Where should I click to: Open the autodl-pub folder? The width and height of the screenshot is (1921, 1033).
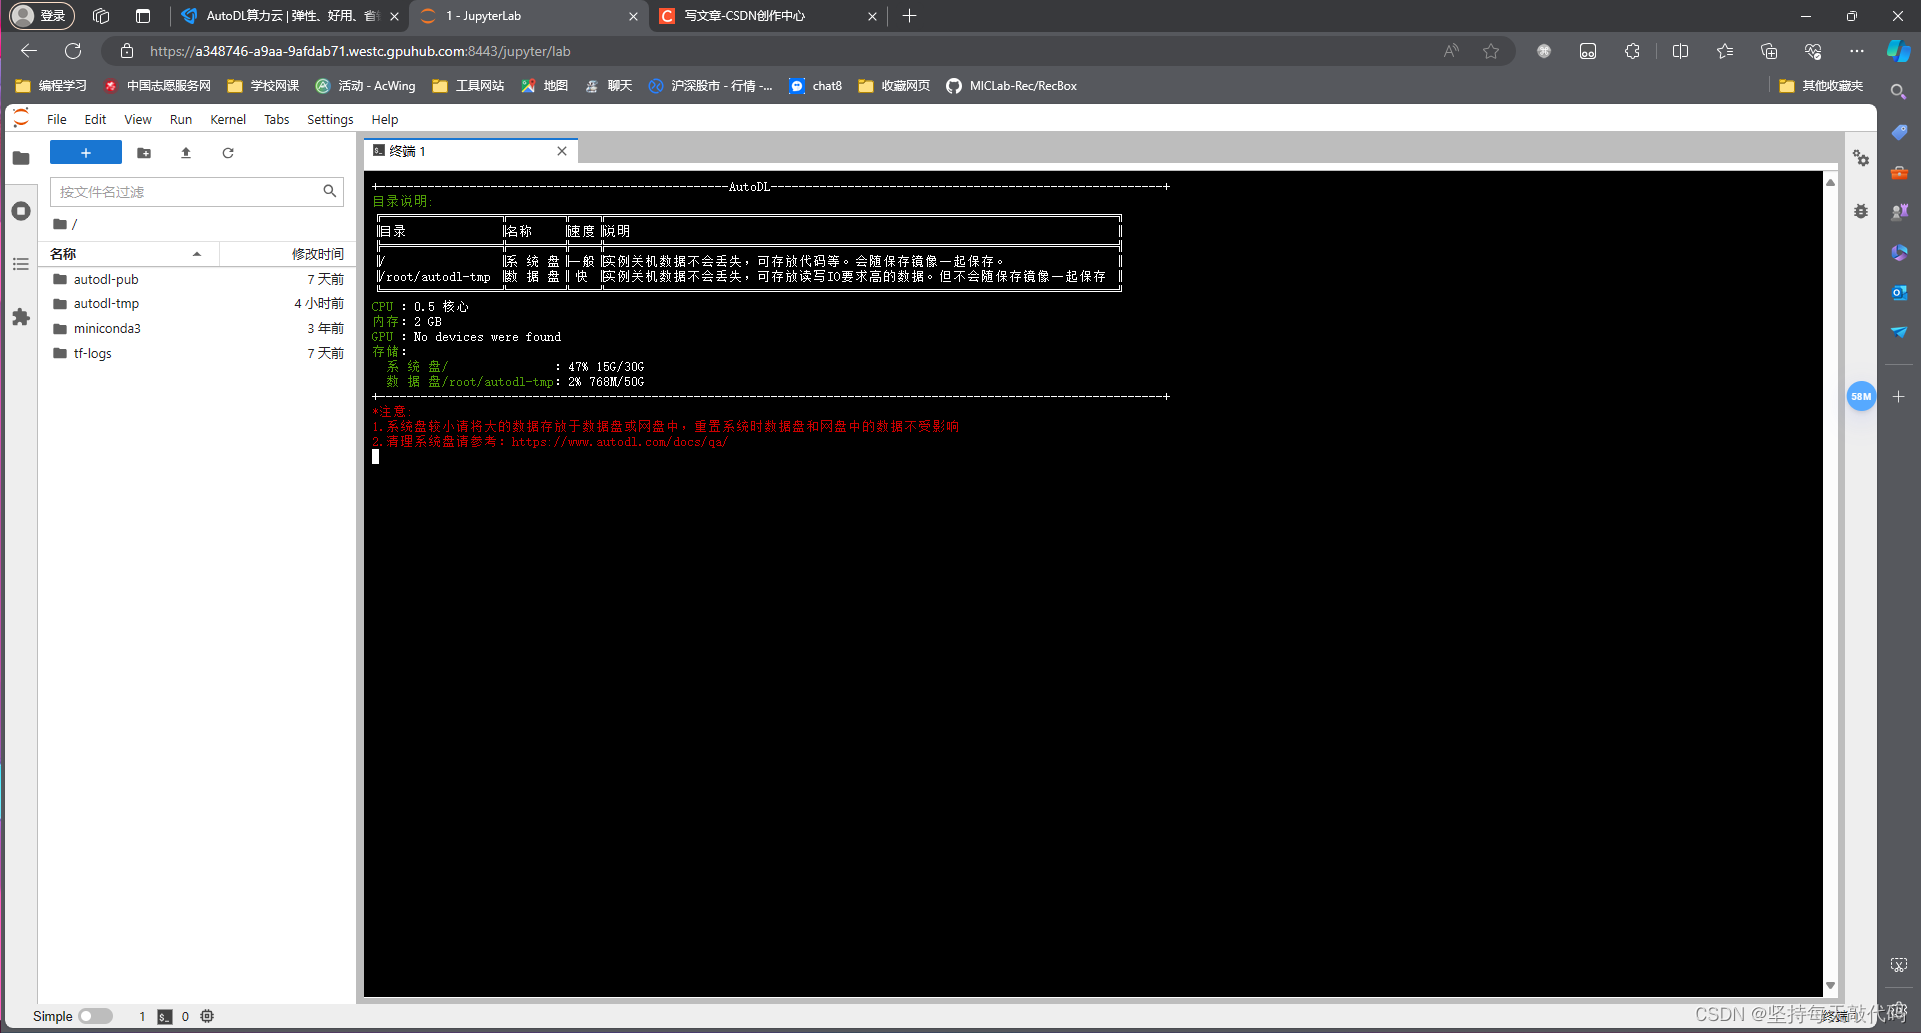(197, 279)
